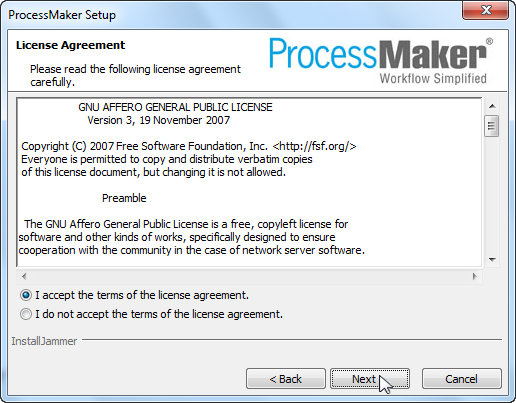Click the Next button
516x403 pixels.
pos(370,379)
